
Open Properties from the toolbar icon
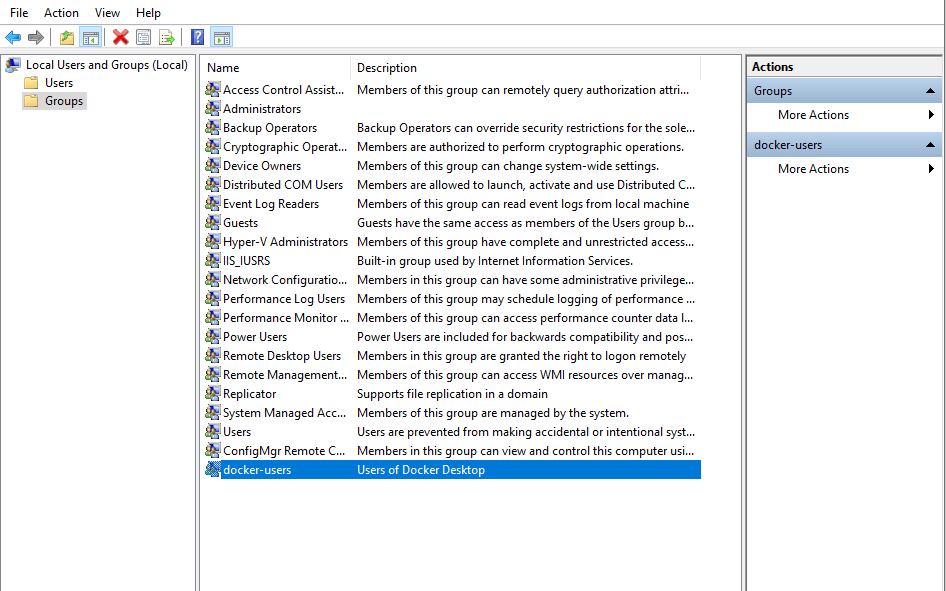point(143,38)
